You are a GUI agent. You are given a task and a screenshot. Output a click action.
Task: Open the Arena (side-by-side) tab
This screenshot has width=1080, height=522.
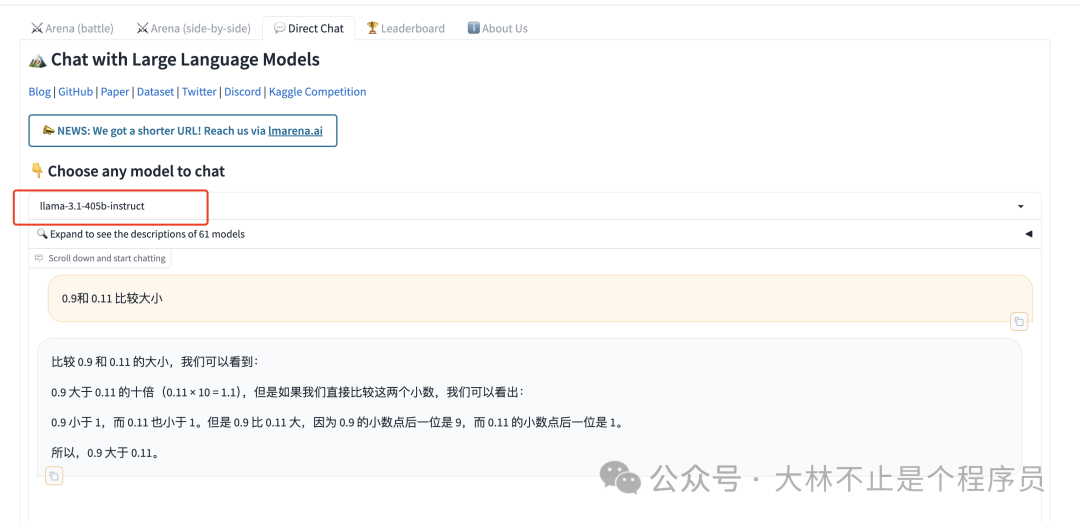193,28
